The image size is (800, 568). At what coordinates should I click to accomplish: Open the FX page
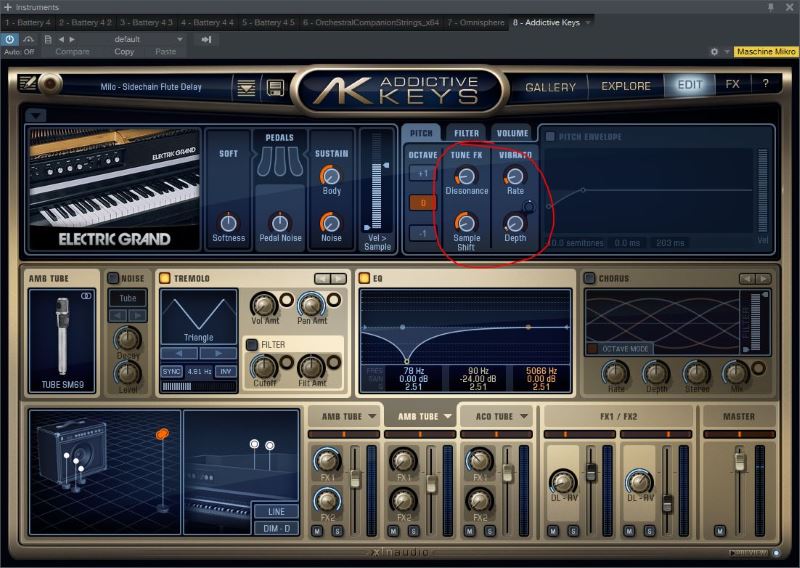click(x=732, y=84)
